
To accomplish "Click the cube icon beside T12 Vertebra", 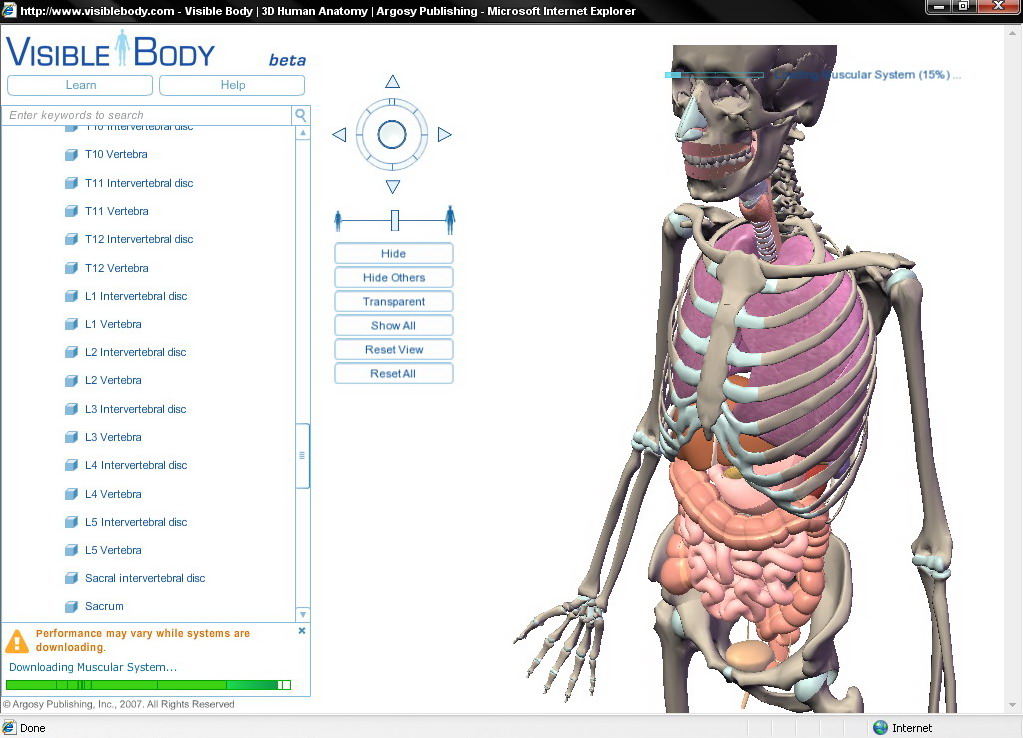I will click(x=72, y=268).
